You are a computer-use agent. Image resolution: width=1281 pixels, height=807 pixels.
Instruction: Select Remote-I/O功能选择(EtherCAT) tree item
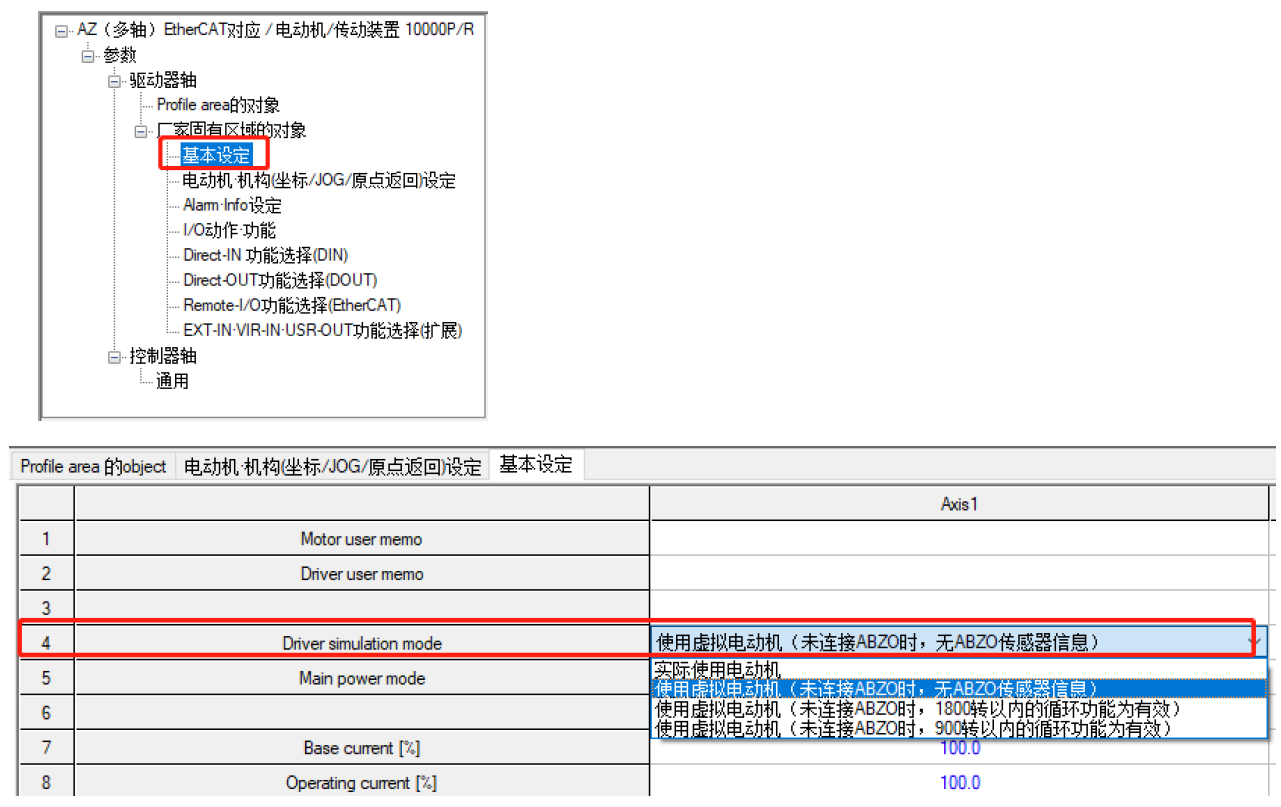[x=291, y=306]
